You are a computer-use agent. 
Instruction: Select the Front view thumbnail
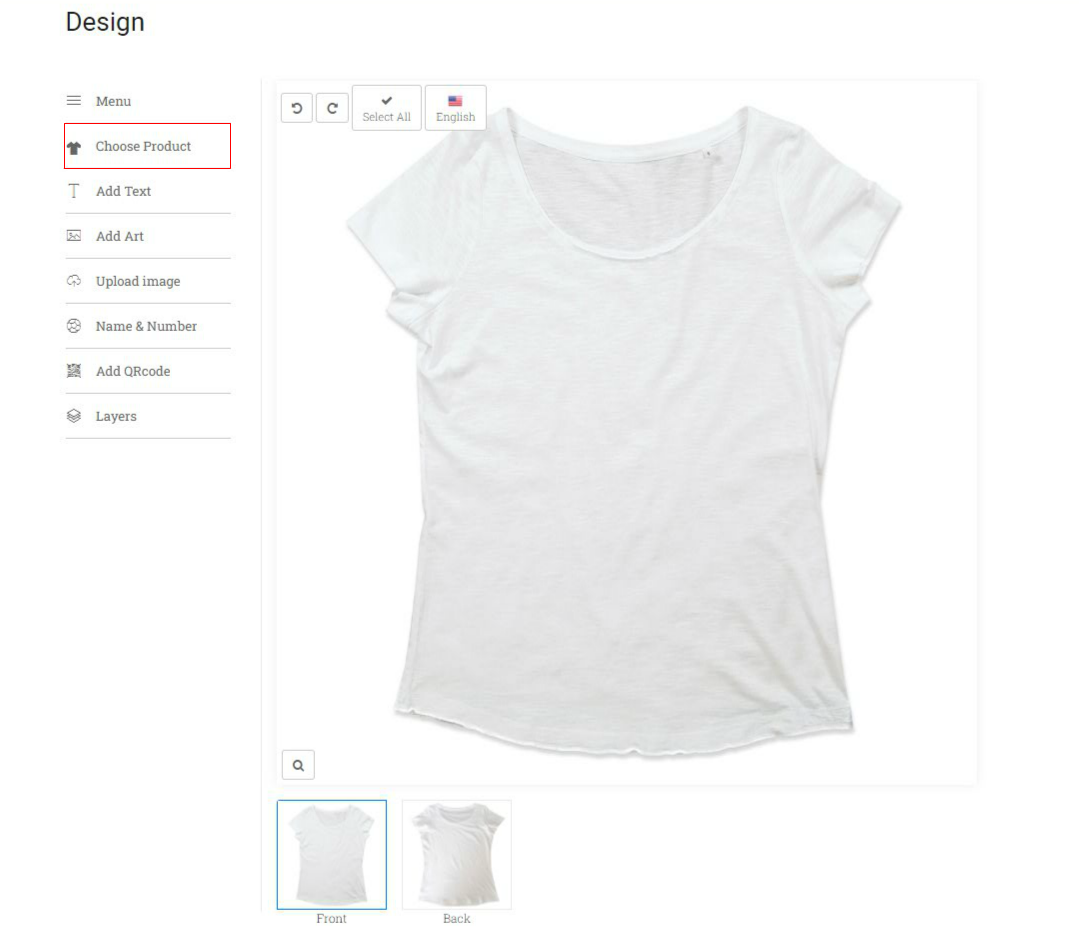(x=332, y=854)
